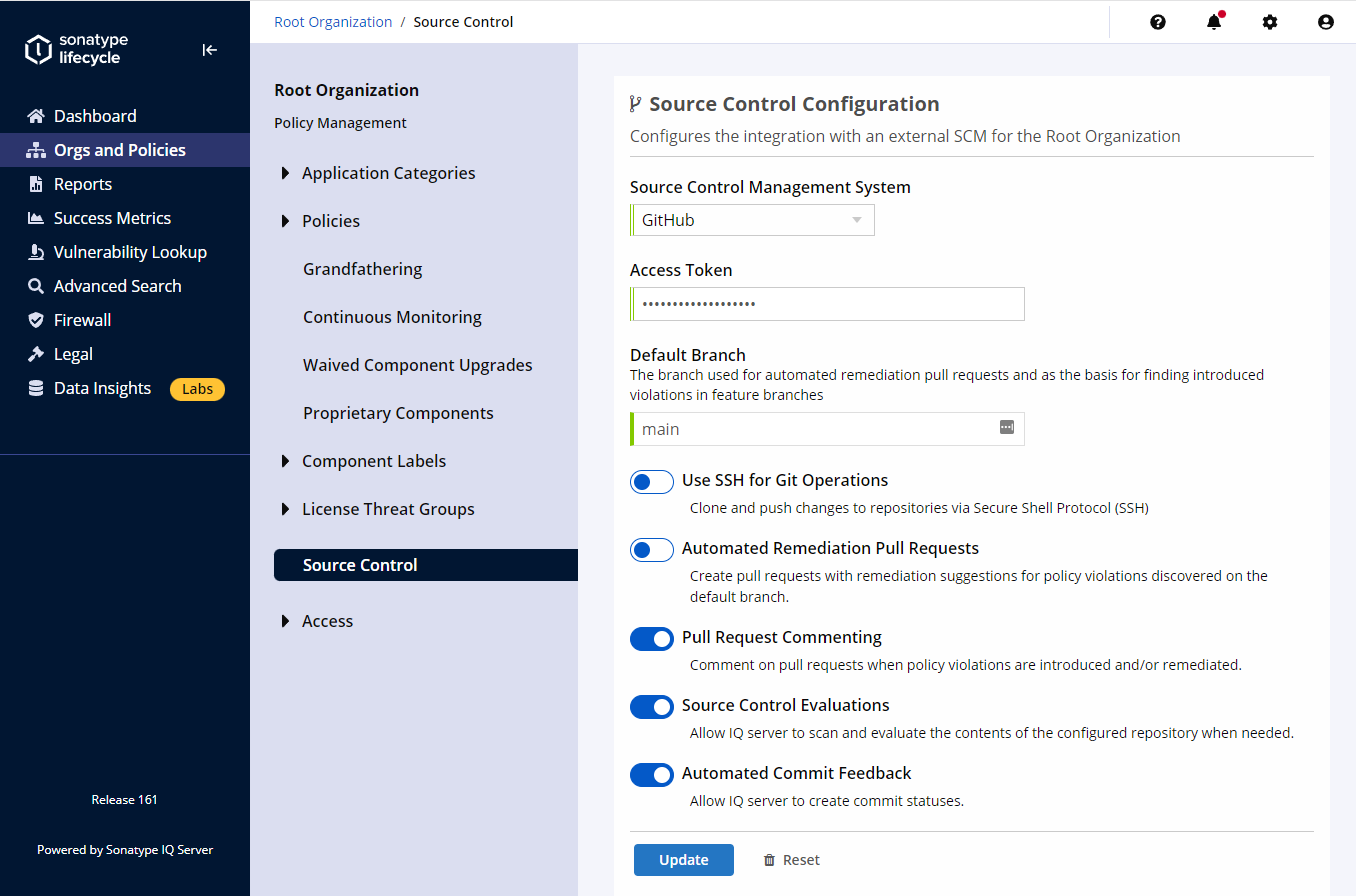The width and height of the screenshot is (1356, 896).
Task: Open the Source Control Management System dropdown
Action: (x=752, y=220)
